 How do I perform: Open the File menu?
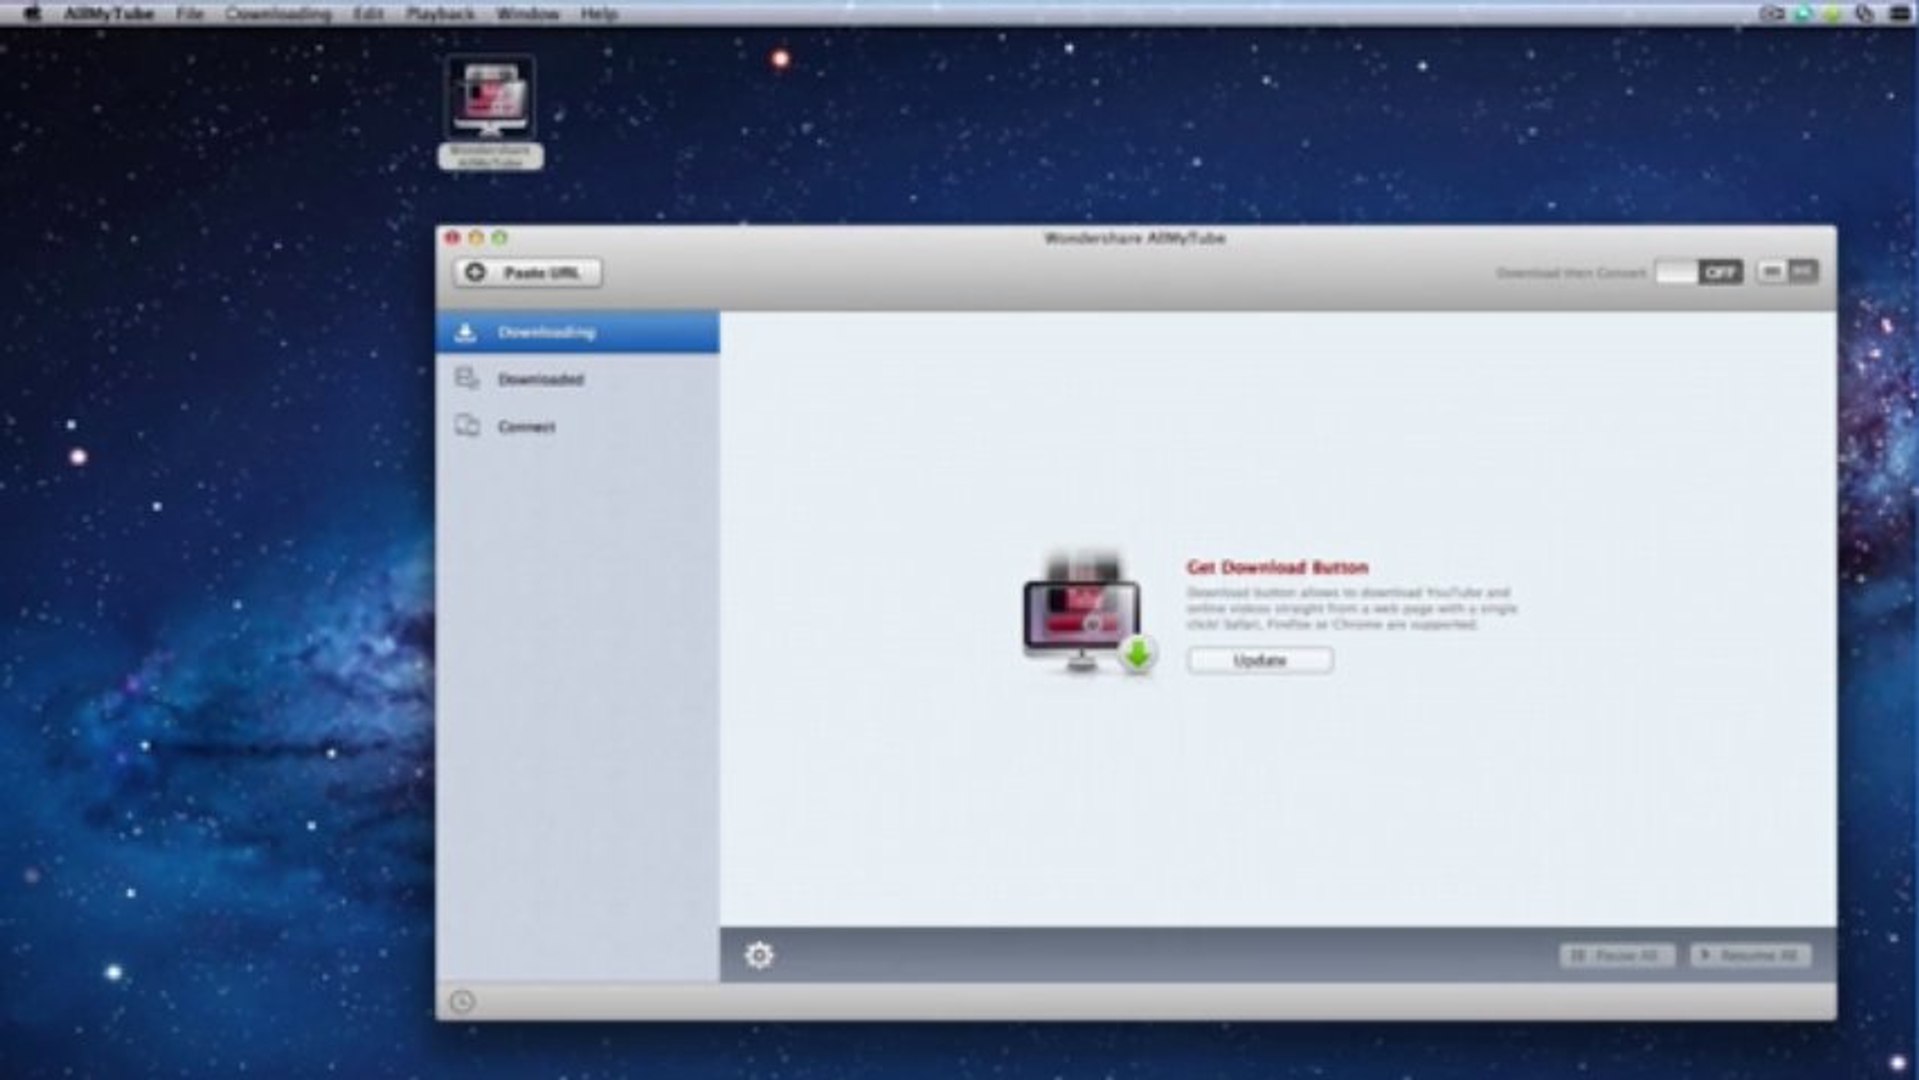tap(189, 14)
